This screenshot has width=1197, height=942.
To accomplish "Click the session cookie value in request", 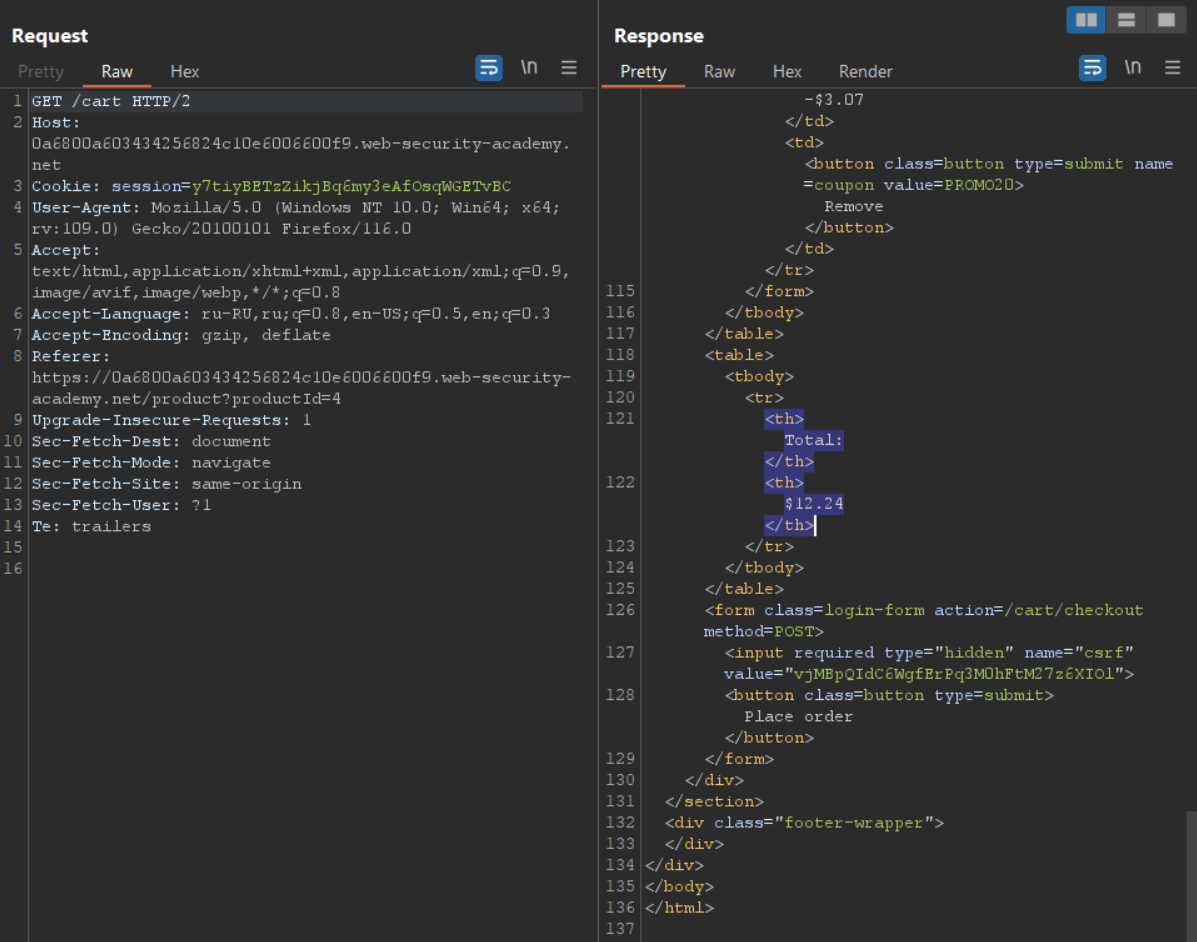I will click(351, 187).
